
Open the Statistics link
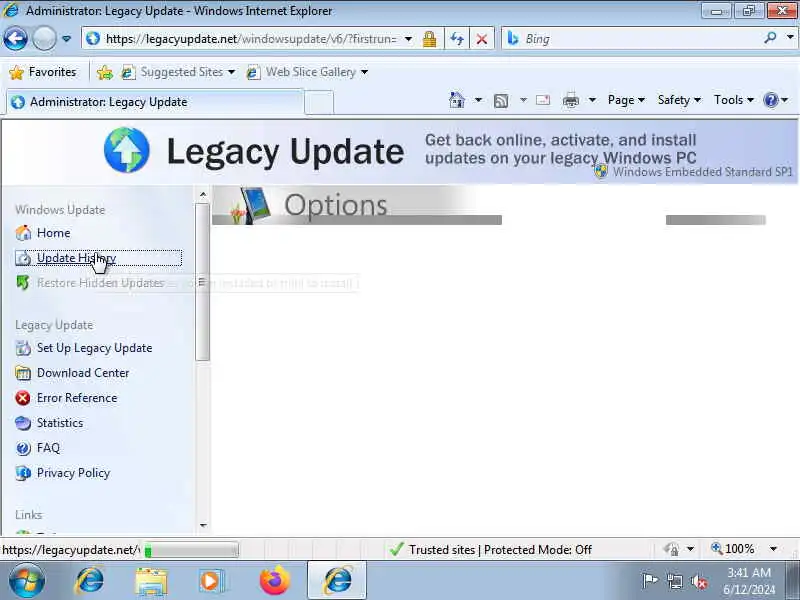coord(60,423)
